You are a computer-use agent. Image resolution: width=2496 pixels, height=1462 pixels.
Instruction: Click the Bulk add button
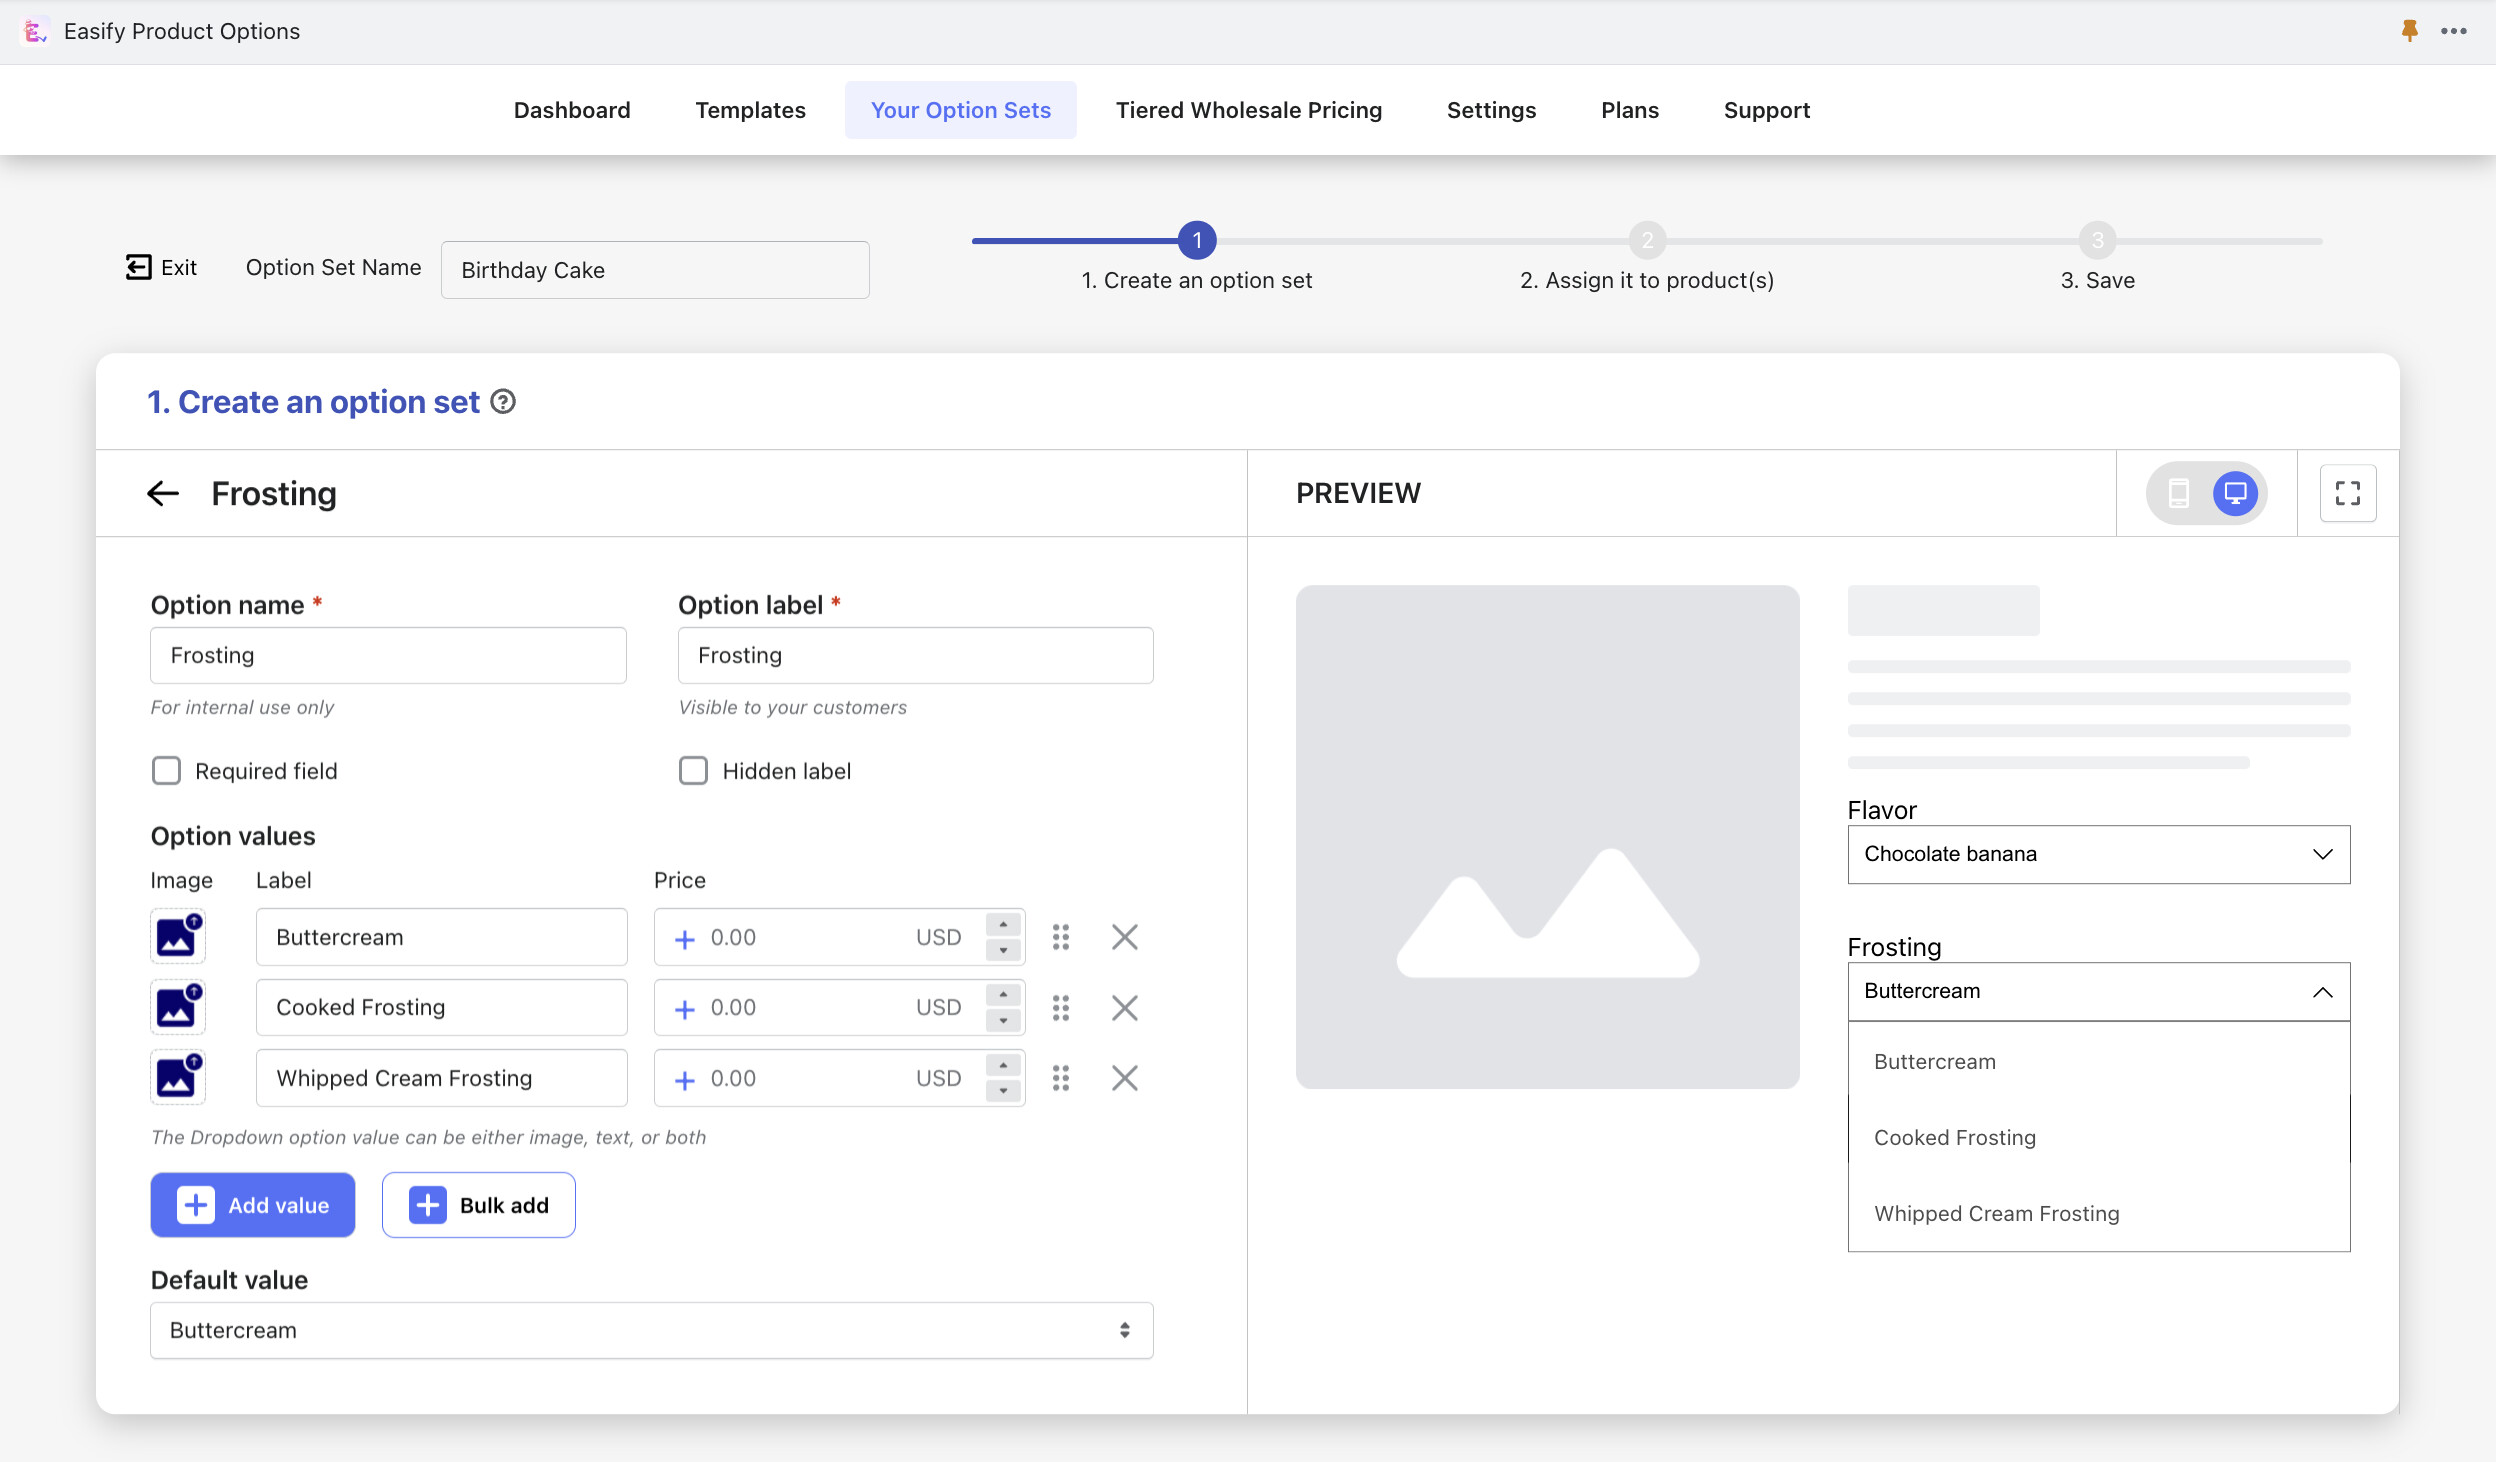tap(478, 1205)
